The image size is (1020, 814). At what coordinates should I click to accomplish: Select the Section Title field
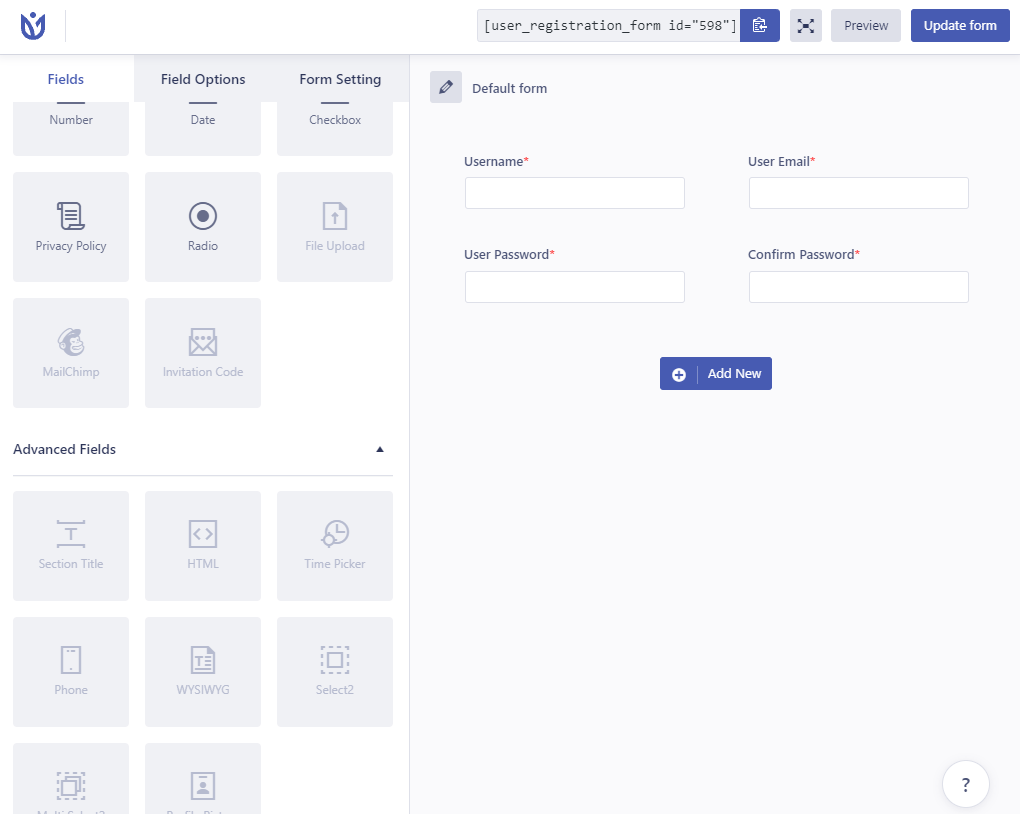click(x=71, y=545)
